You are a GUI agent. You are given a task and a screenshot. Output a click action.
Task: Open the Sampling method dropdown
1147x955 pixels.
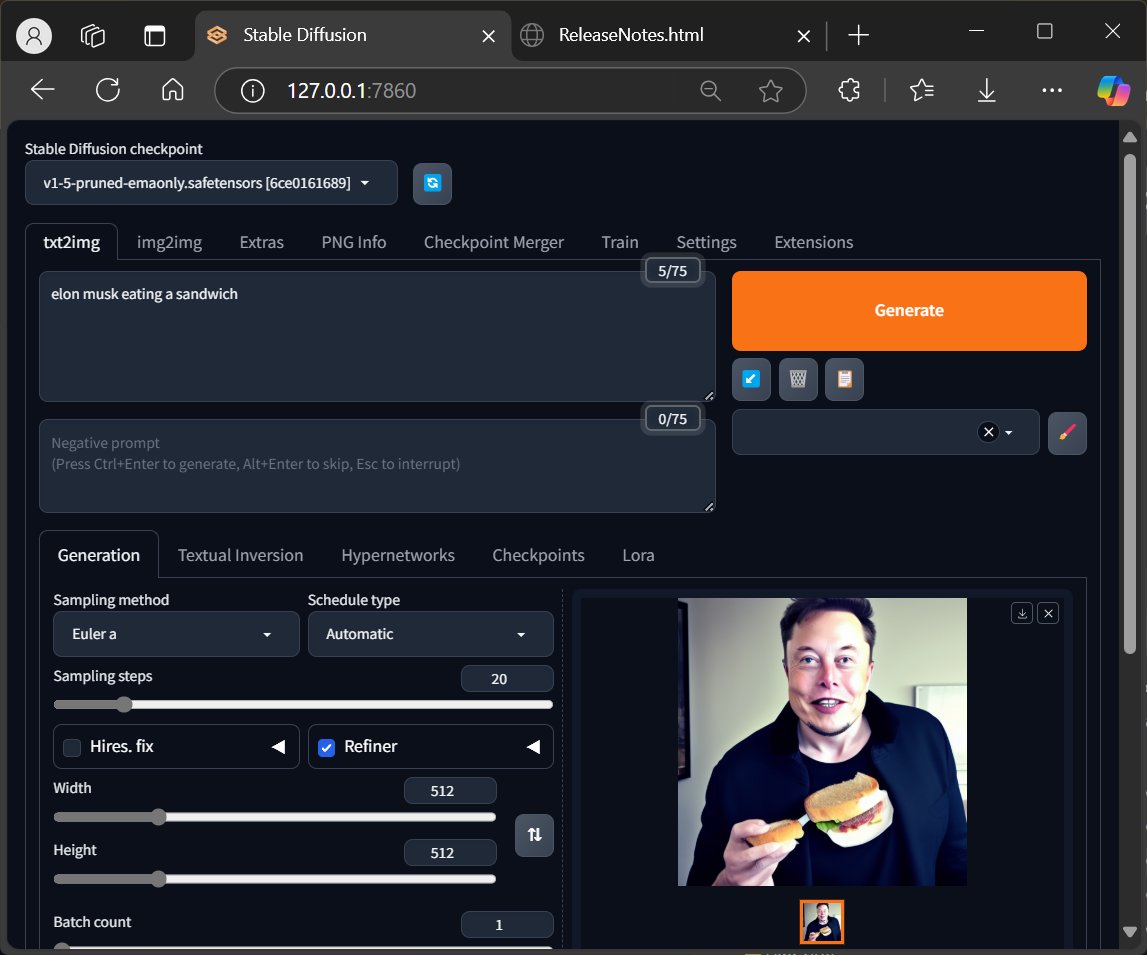pos(176,634)
